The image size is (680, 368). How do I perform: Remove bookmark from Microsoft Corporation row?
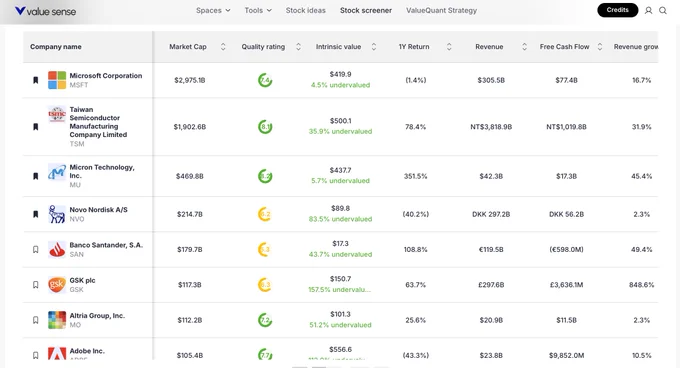point(36,80)
